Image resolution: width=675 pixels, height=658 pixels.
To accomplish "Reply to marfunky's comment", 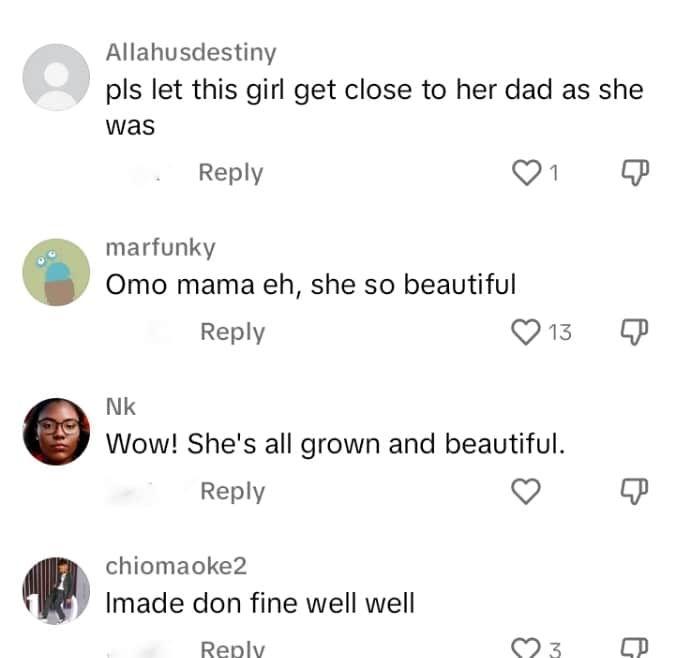I will [x=232, y=331].
